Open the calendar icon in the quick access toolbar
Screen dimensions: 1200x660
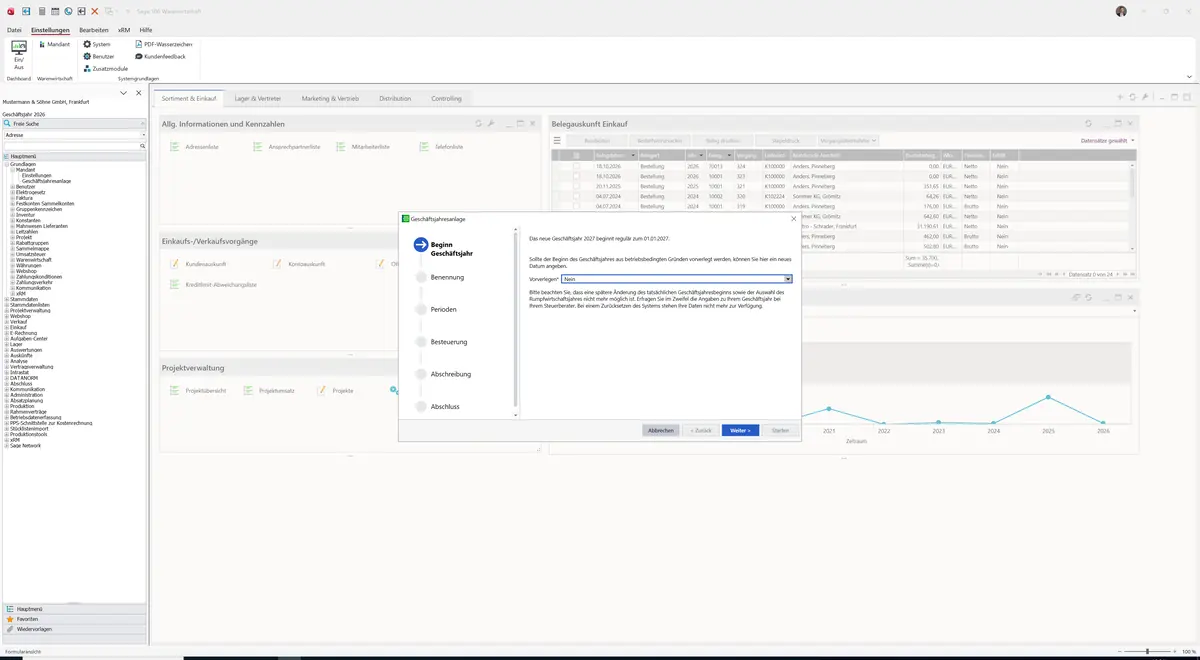pos(54,11)
